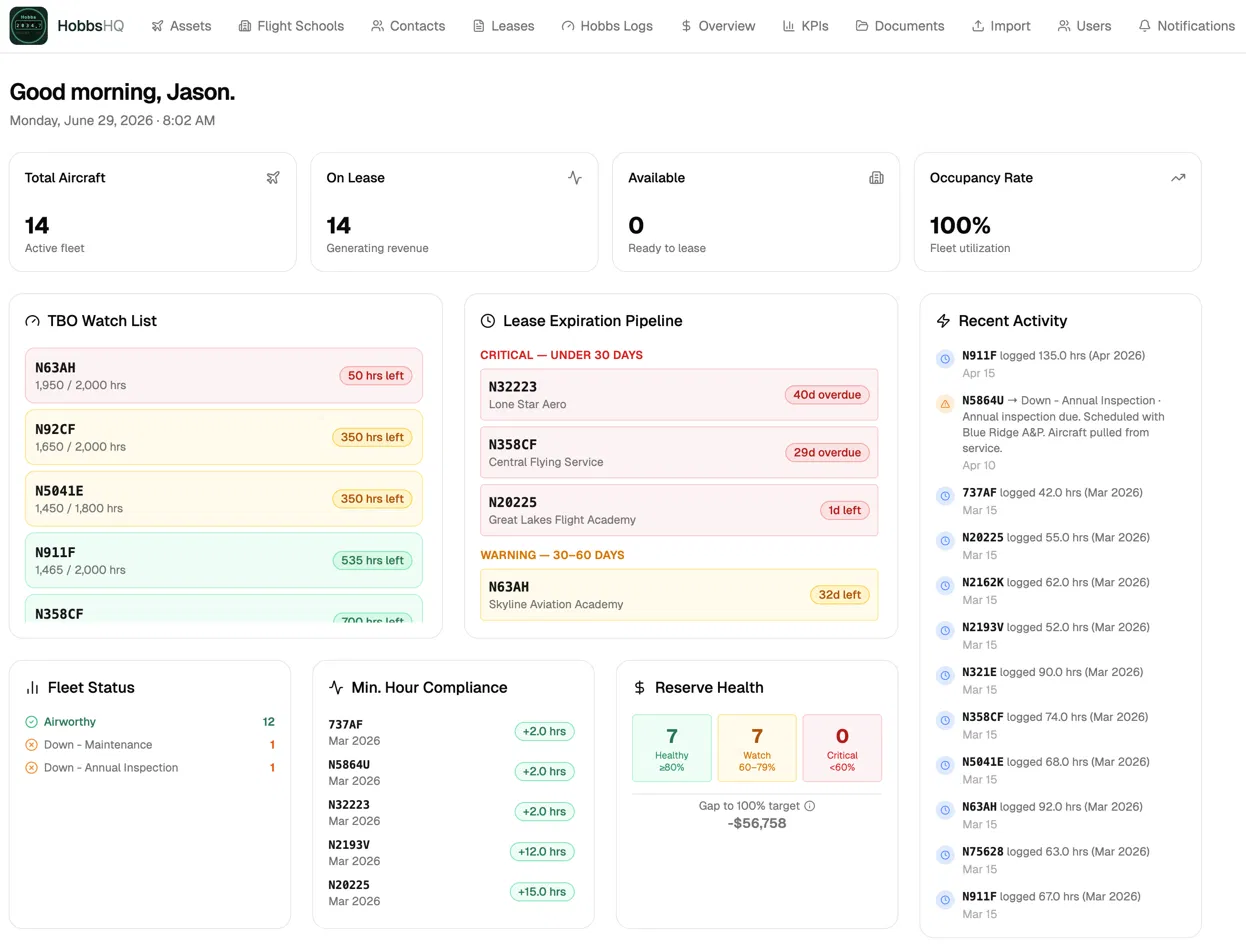Image resolution: width=1246 pixels, height=952 pixels.
Task: Select the Down - Annual Inspection status row
Action: pos(150,768)
